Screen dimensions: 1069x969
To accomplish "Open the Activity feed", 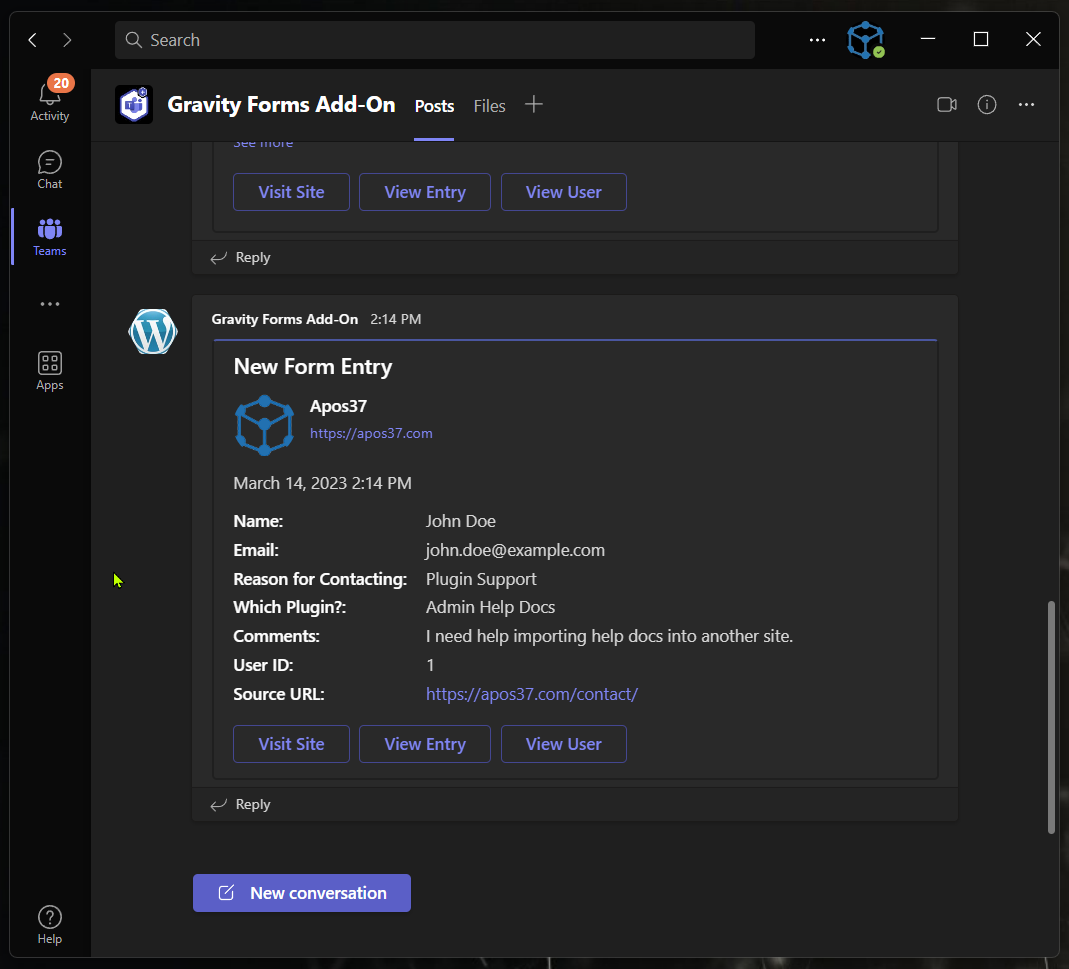I will (x=49, y=97).
